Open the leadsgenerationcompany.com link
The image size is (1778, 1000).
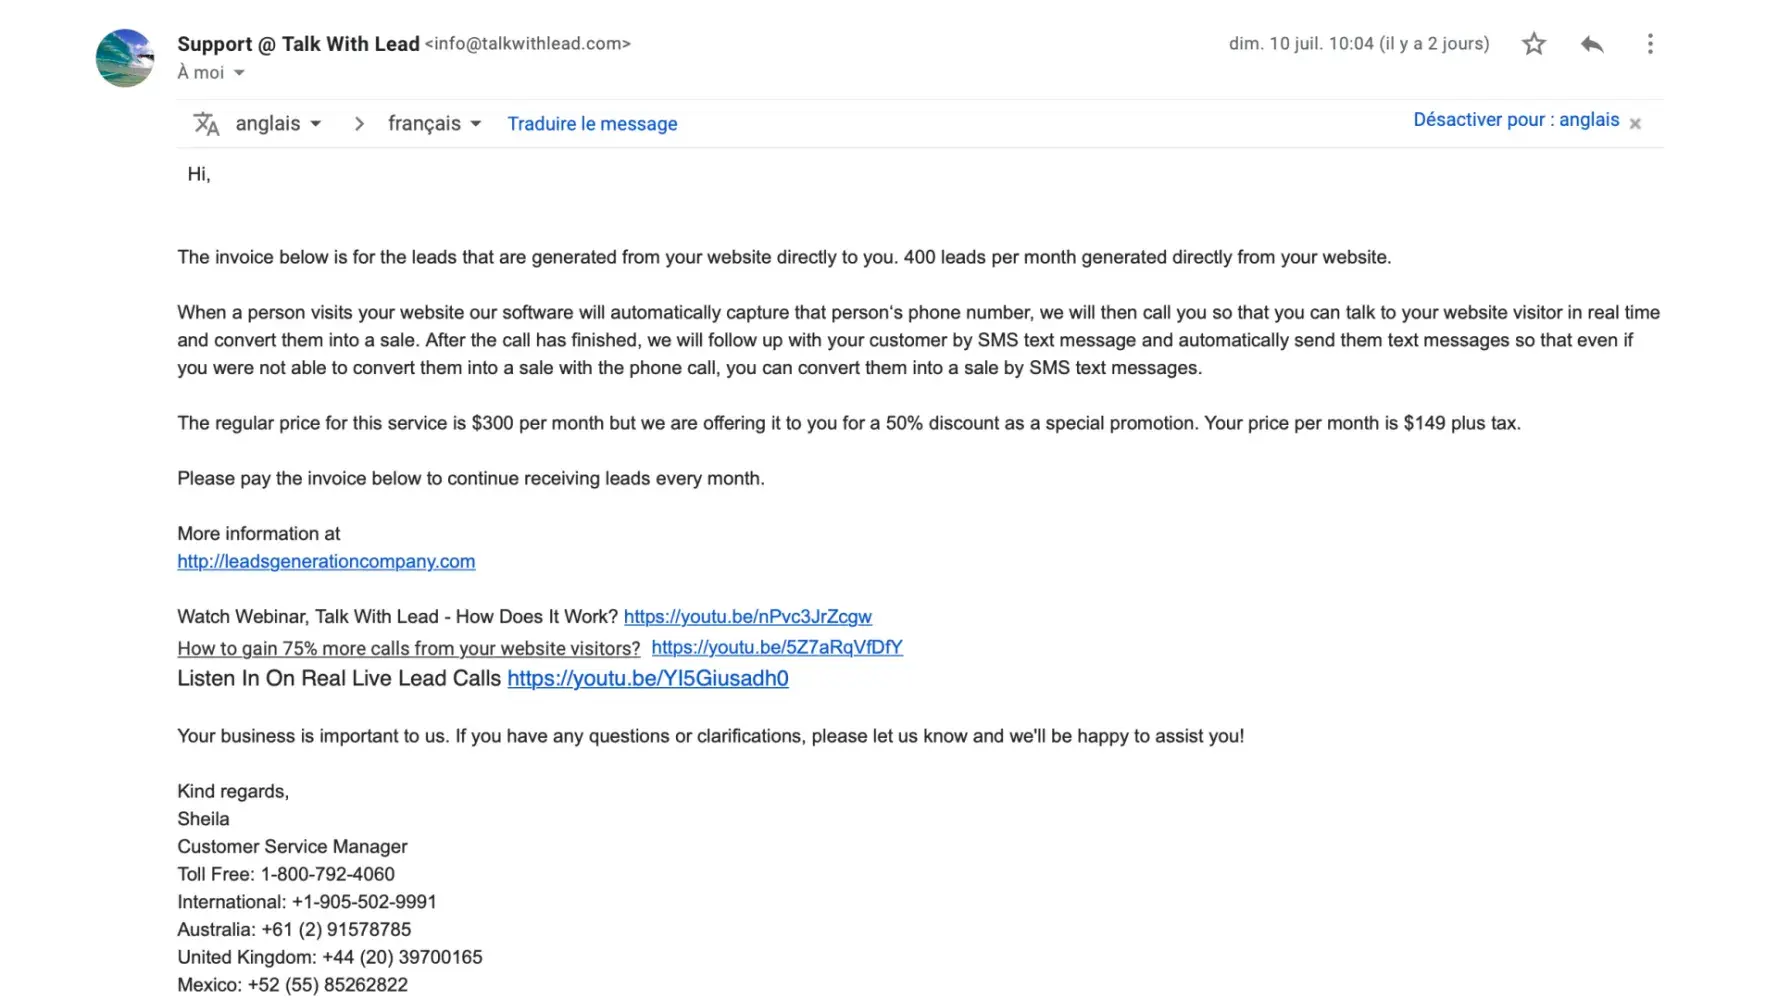[x=326, y=562]
